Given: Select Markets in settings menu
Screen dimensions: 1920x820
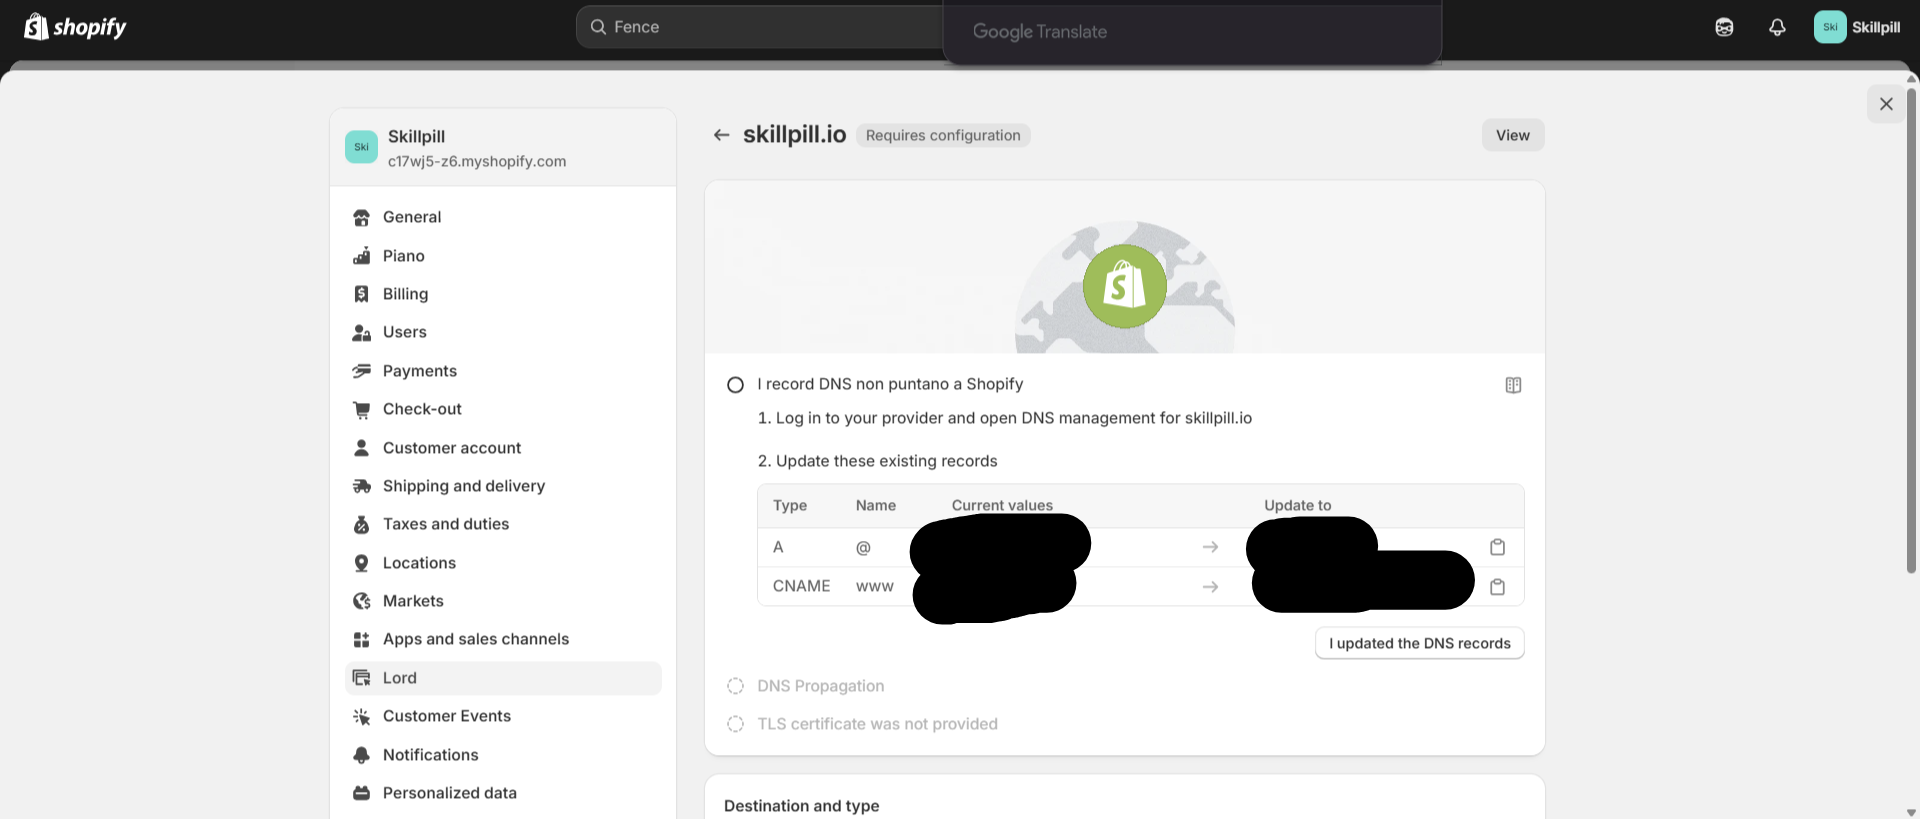Looking at the screenshot, I should pos(503,601).
